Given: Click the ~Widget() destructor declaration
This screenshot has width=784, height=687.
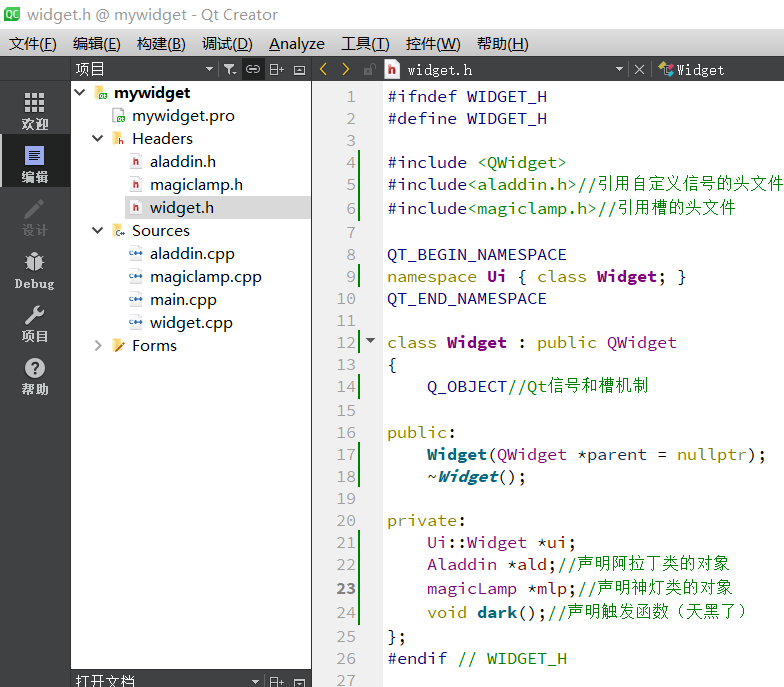Looking at the screenshot, I should coord(476,476).
